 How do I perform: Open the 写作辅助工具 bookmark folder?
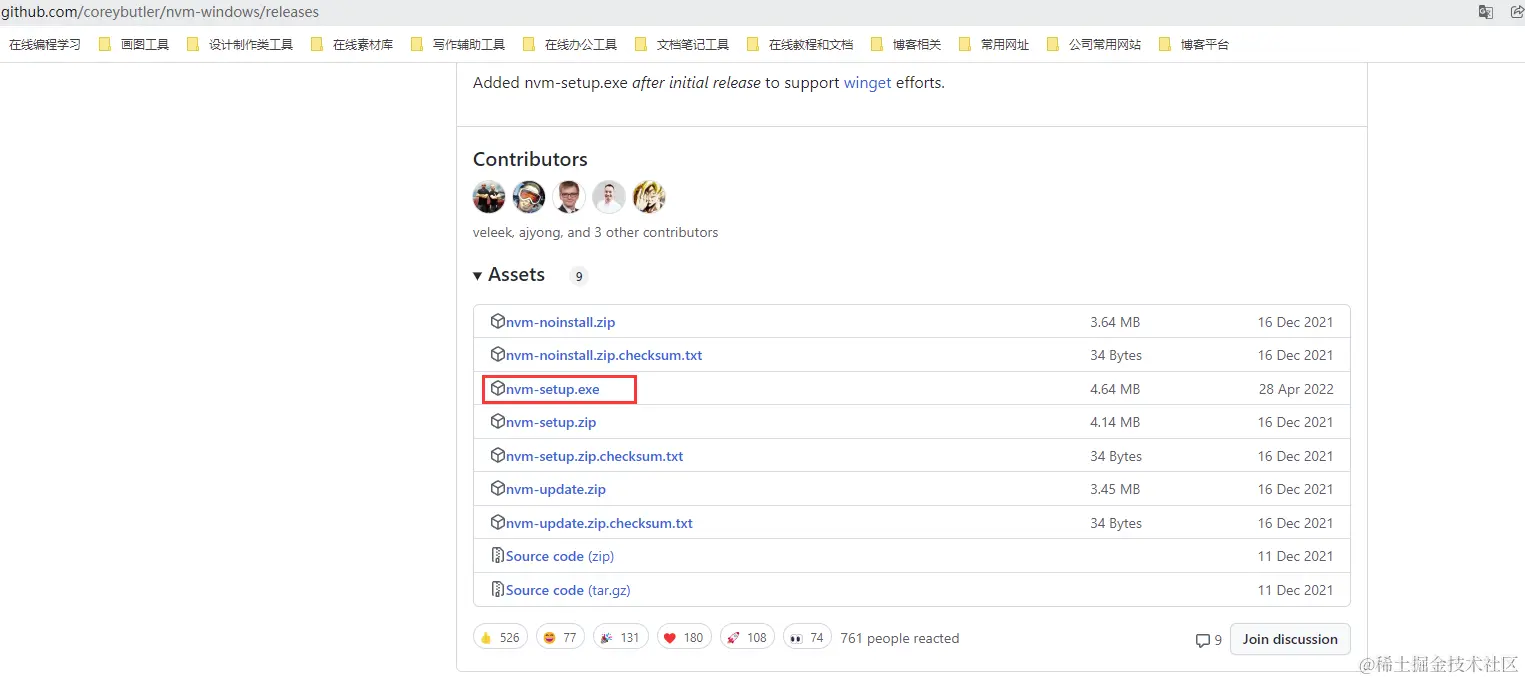pyautogui.click(x=458, y=45)
